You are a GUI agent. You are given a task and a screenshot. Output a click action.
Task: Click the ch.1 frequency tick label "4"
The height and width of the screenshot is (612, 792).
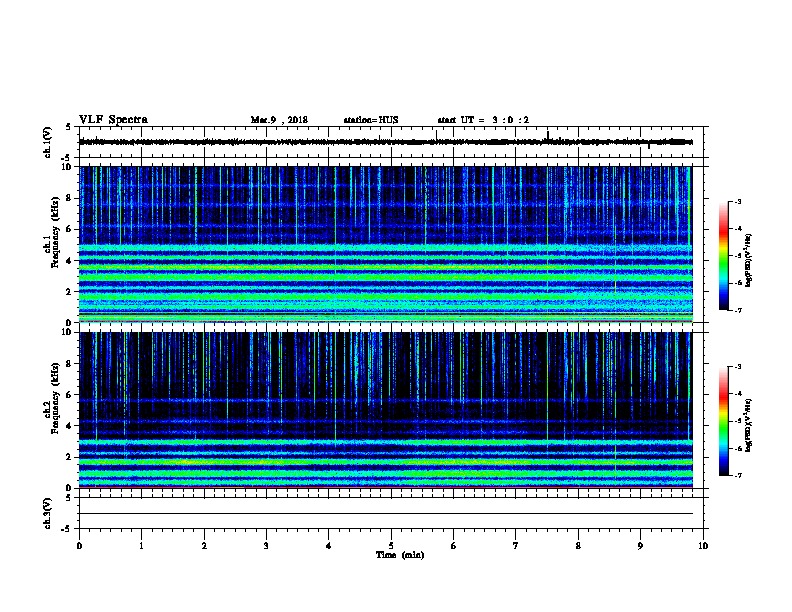[x=70, y=261]
